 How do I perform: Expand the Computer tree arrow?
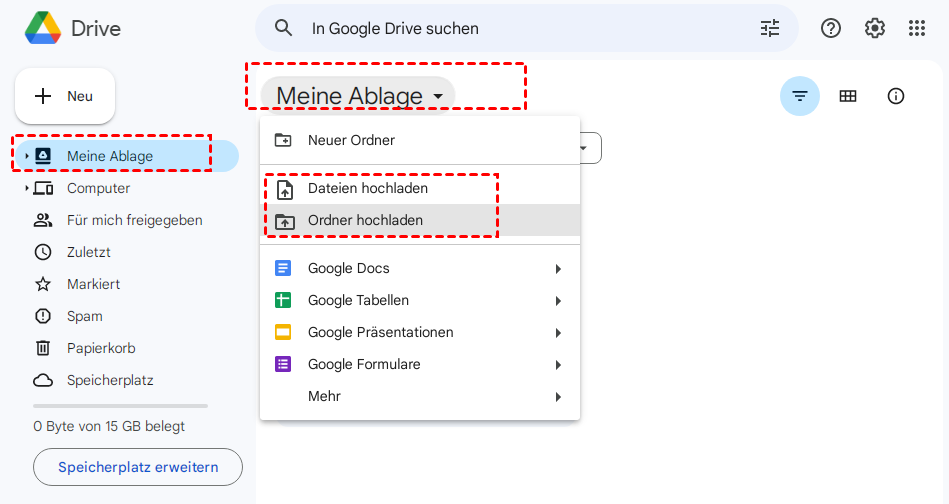[27, 188]
